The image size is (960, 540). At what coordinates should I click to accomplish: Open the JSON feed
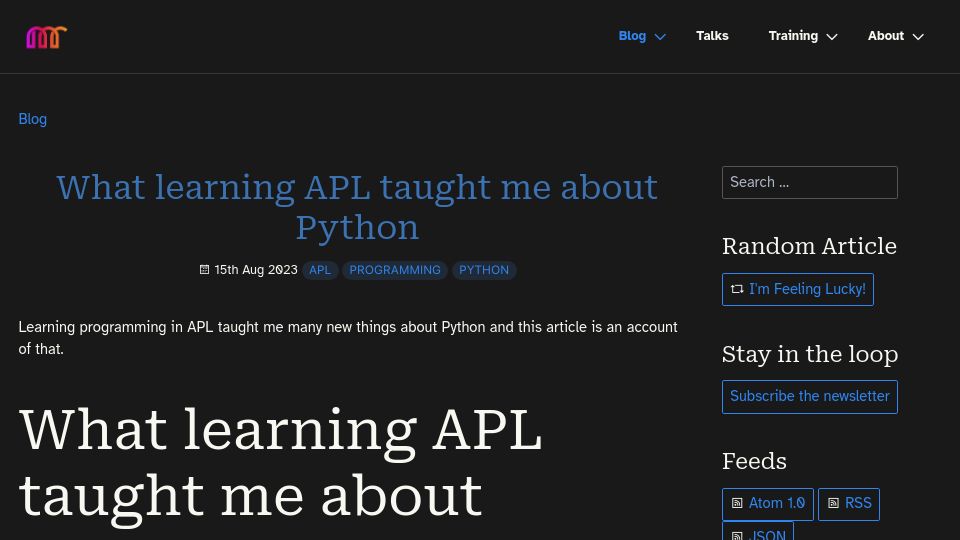point(758,531)
